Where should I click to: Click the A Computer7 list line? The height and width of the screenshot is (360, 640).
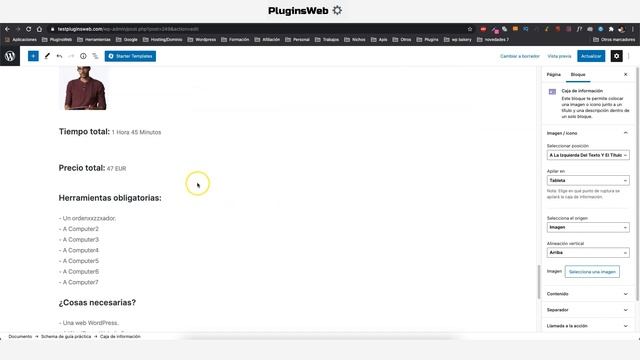tap(79, 282)
